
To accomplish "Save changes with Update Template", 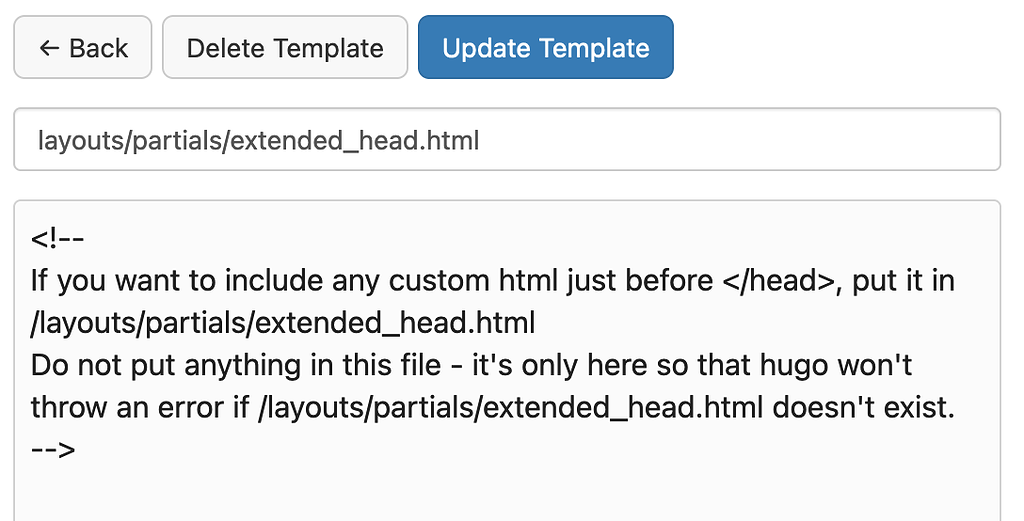I will tap(545, 48).
